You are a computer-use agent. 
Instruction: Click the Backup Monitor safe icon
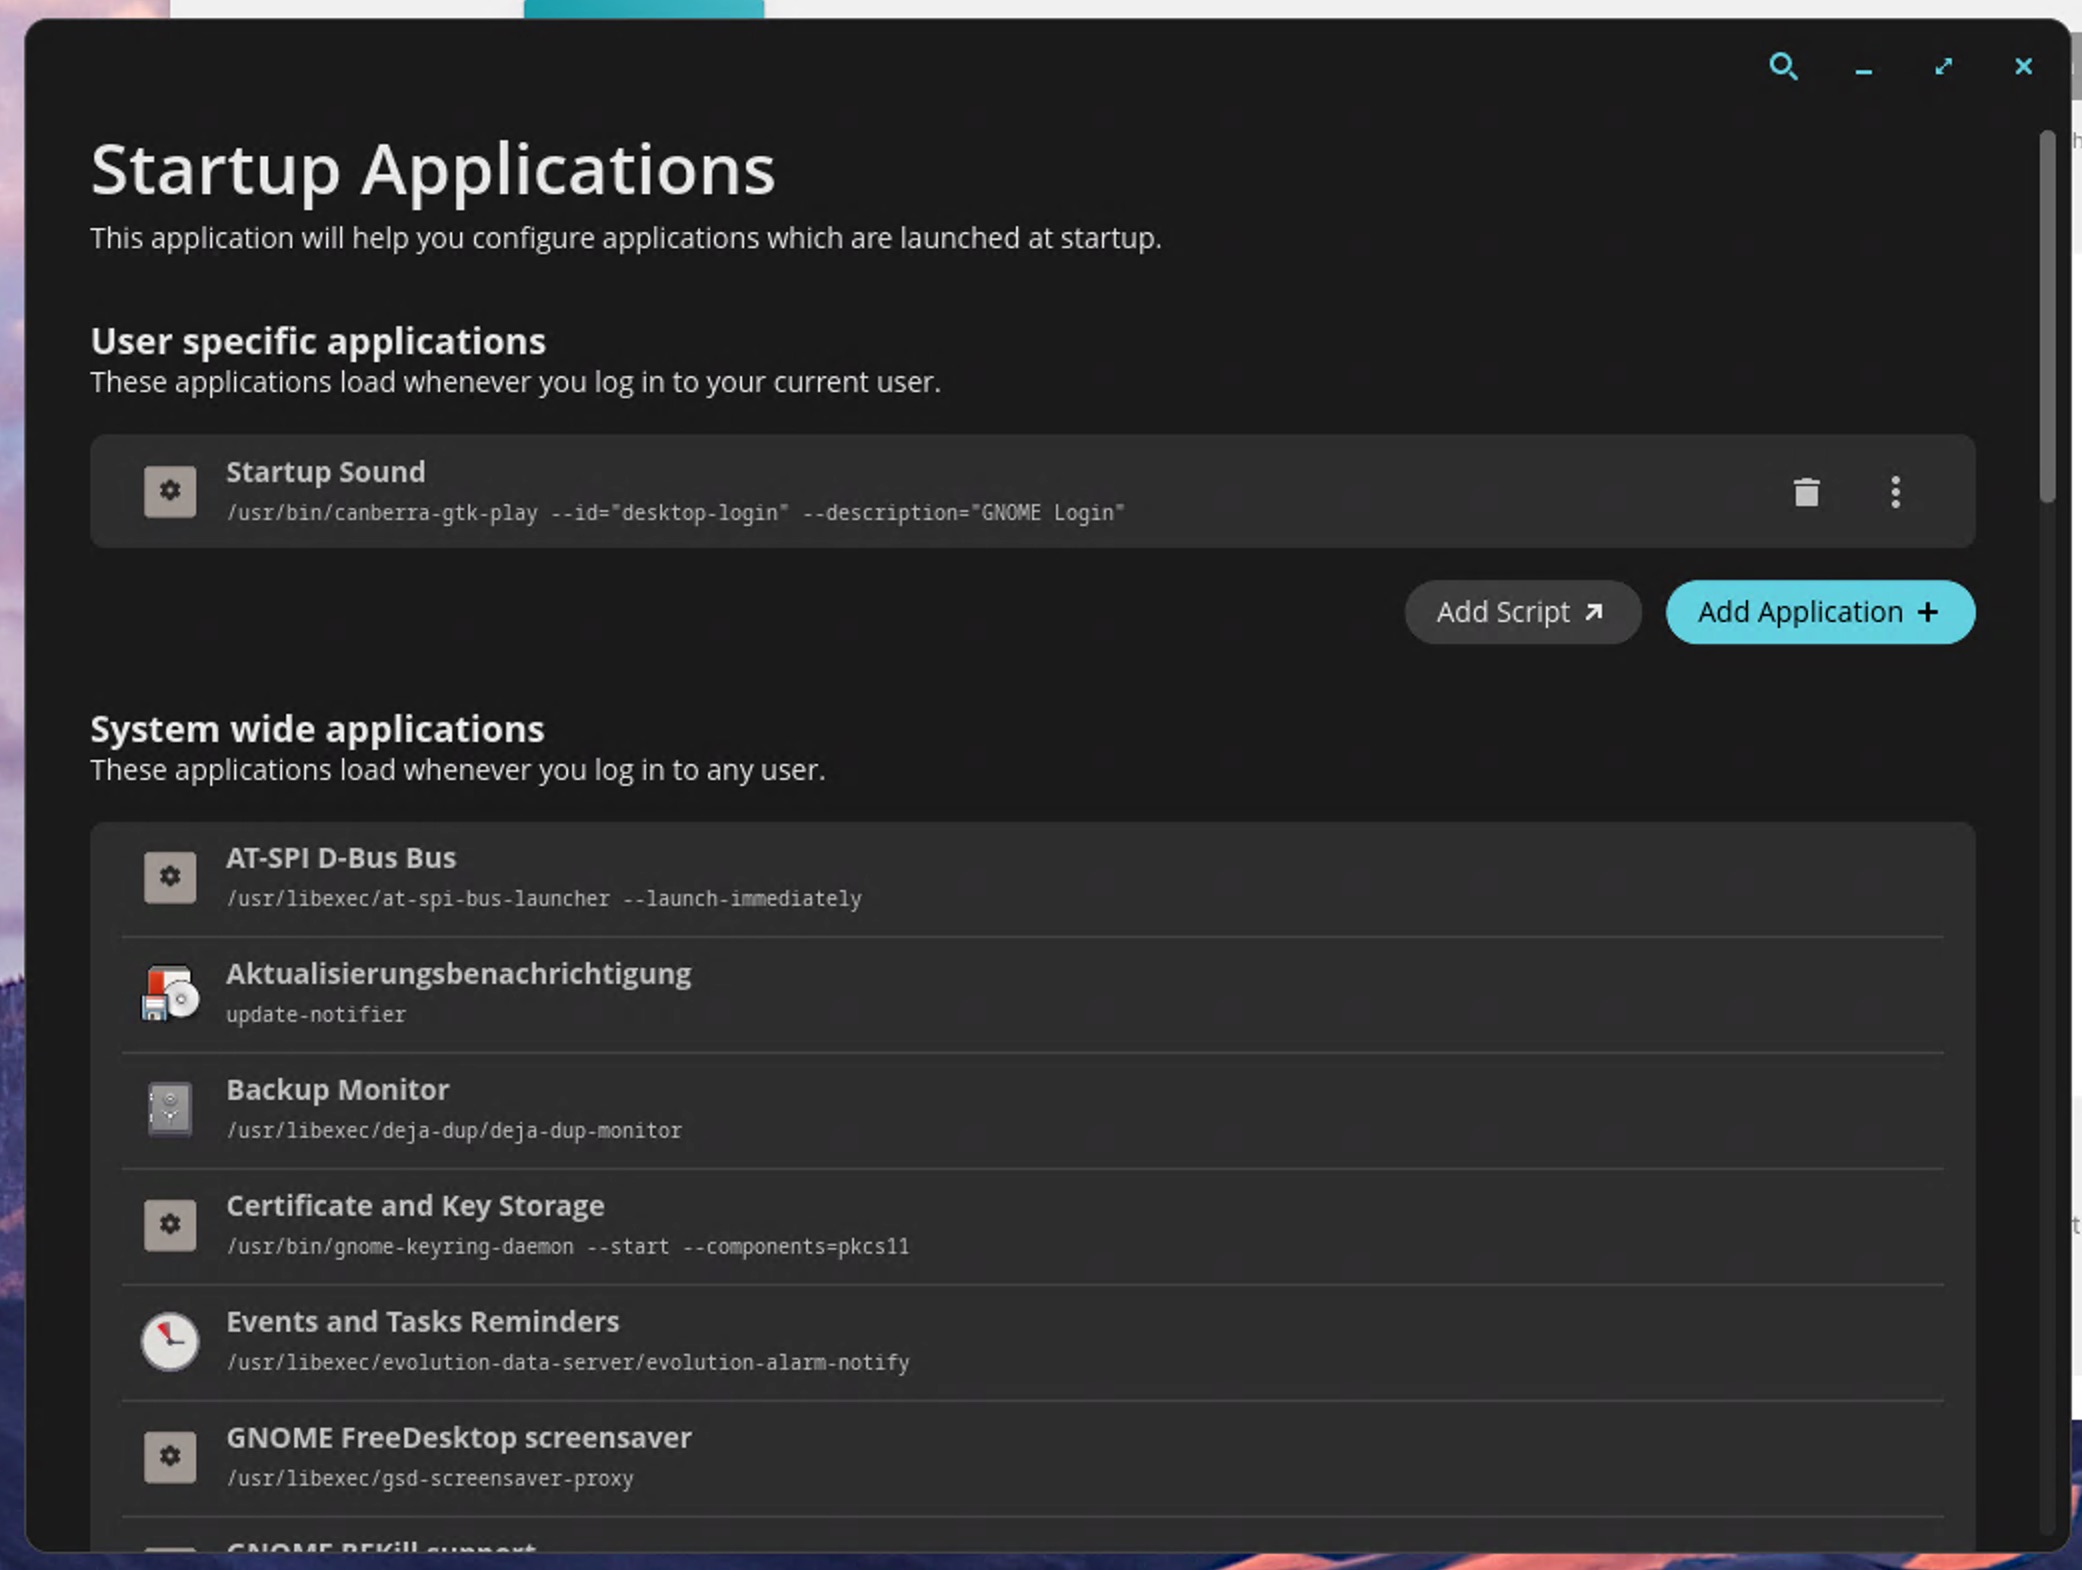(170, 1109)
